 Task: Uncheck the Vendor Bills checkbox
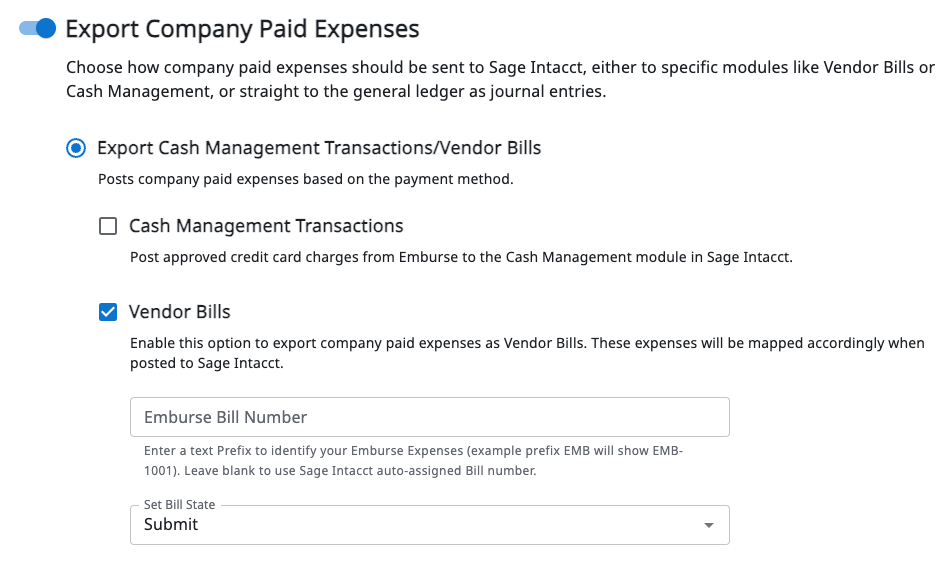(x=108, y=312)
